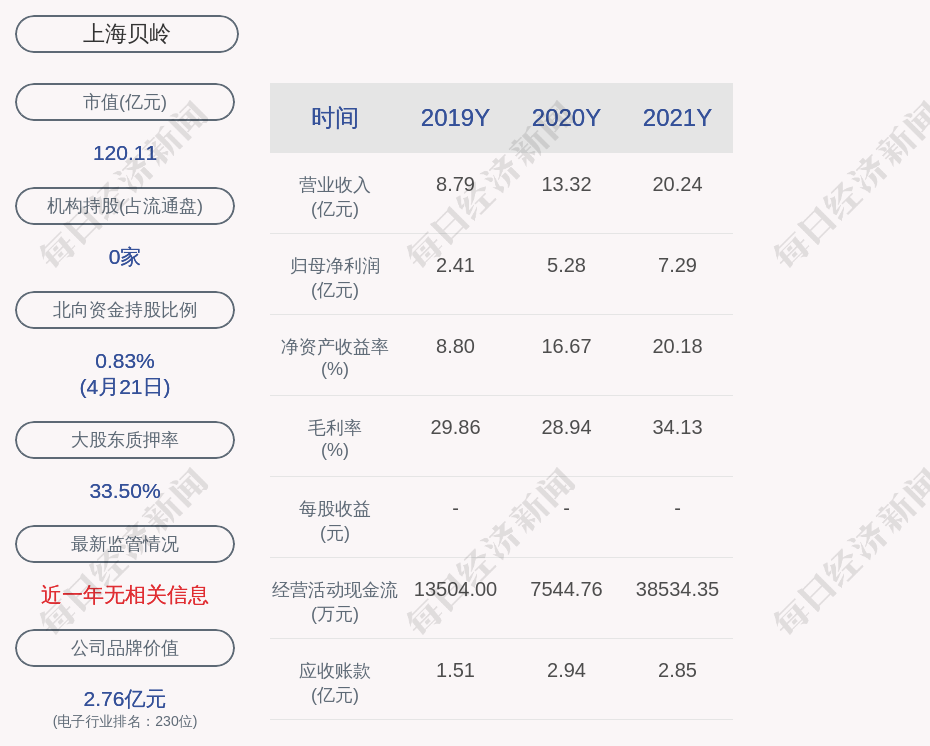Viewport: 930px width, 746px height.
Task: Click the 2019Y cash flow value 13504.00
Action: [x=455, y=589]
